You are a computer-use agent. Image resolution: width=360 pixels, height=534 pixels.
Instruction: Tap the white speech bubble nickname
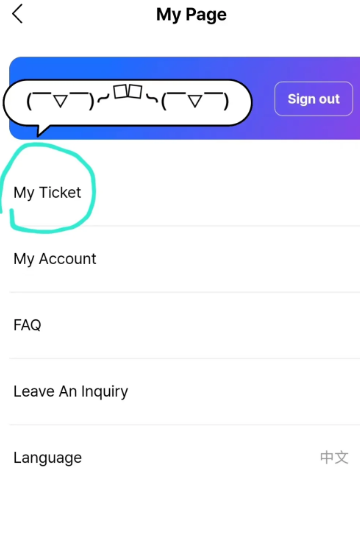coord(127,103)
